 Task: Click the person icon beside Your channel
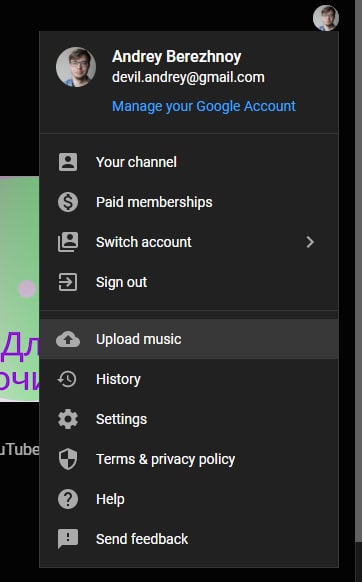click(68, 162)
